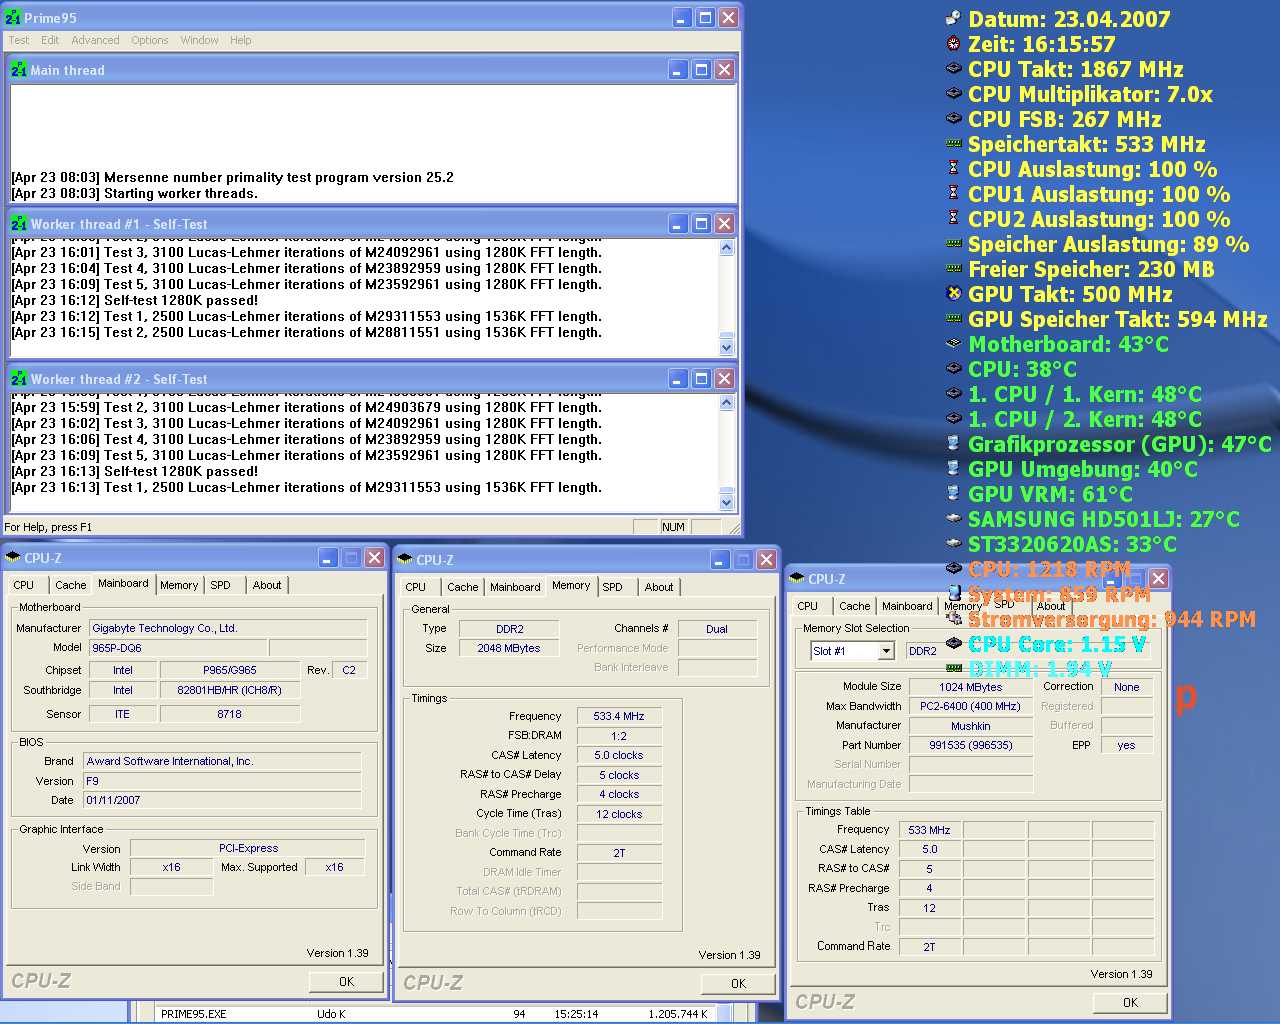The height and width of the screenshot is (1024, 1280).
Task: Click the NUM indicator in Prime95 status bar
Action: pyautogui.click(x=673, y=527)
